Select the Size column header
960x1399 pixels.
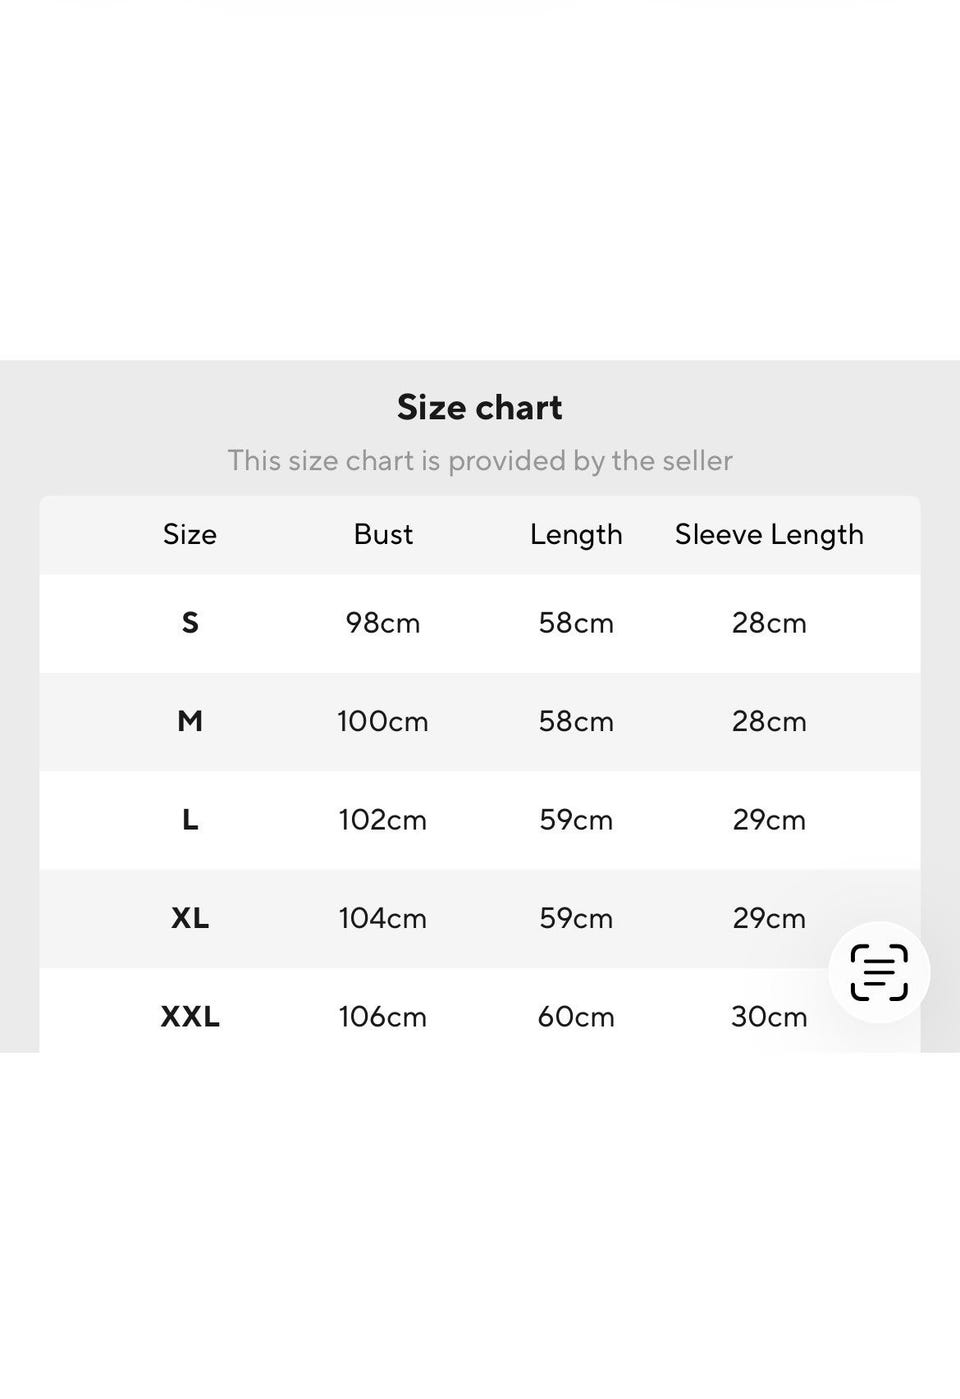(x=190, y=534)
